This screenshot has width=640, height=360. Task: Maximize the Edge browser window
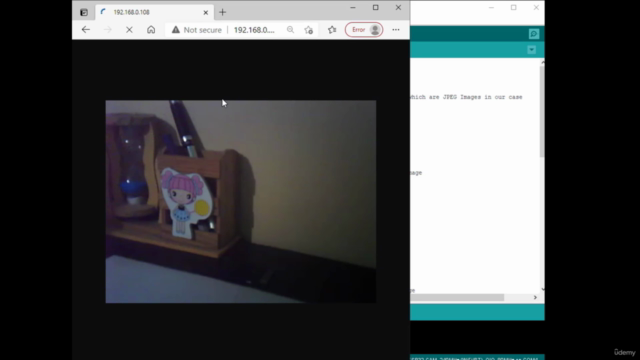point(376,8)
